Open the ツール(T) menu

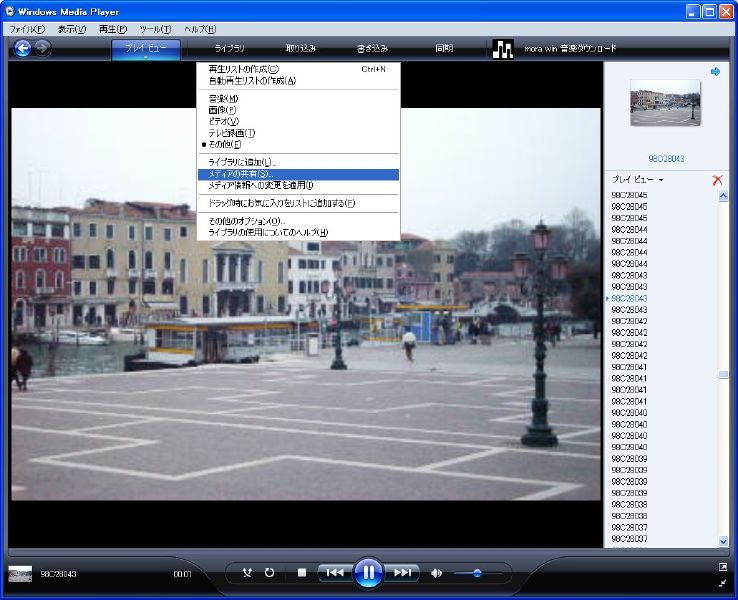[x=154, y=29]
